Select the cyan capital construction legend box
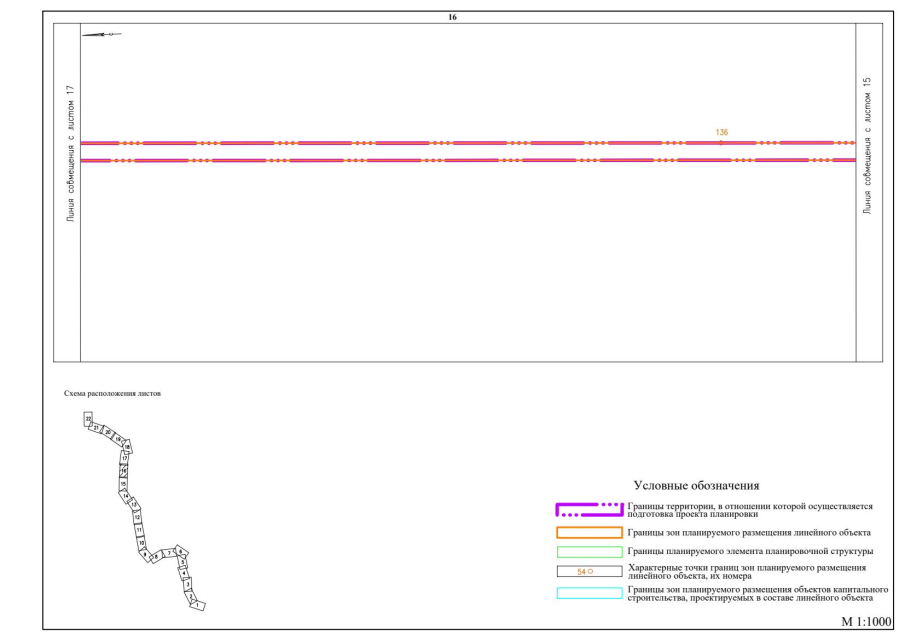The image size is (905, 640). (x=589, y=593)
